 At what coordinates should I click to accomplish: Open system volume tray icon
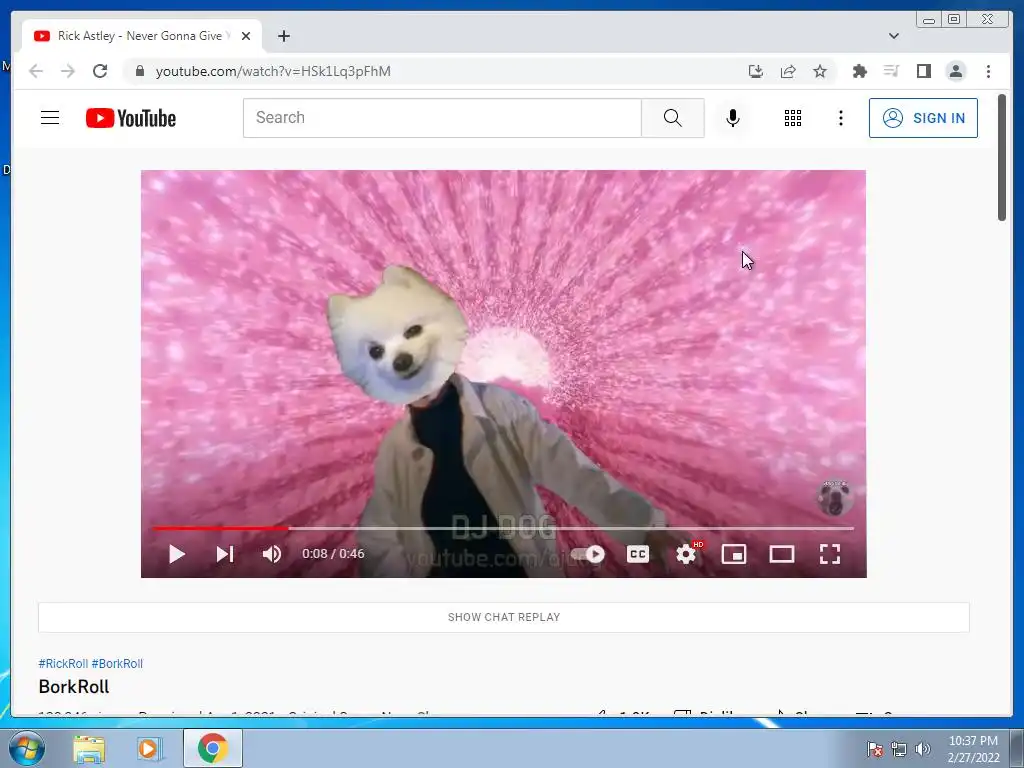tap(922, 749)
